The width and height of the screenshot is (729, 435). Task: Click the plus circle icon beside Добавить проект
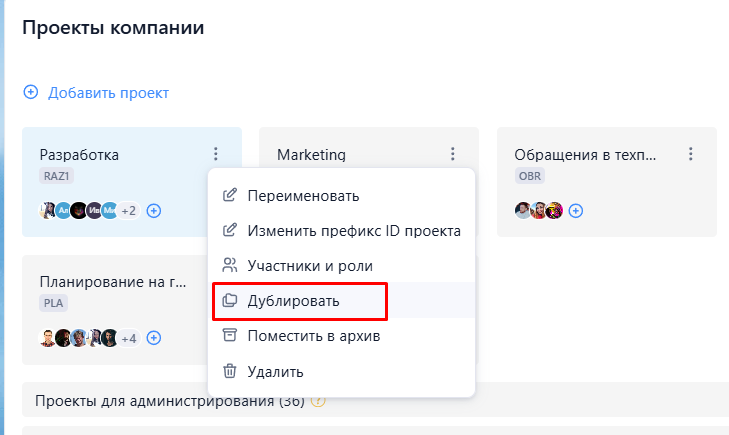click(x=31, y=92)
